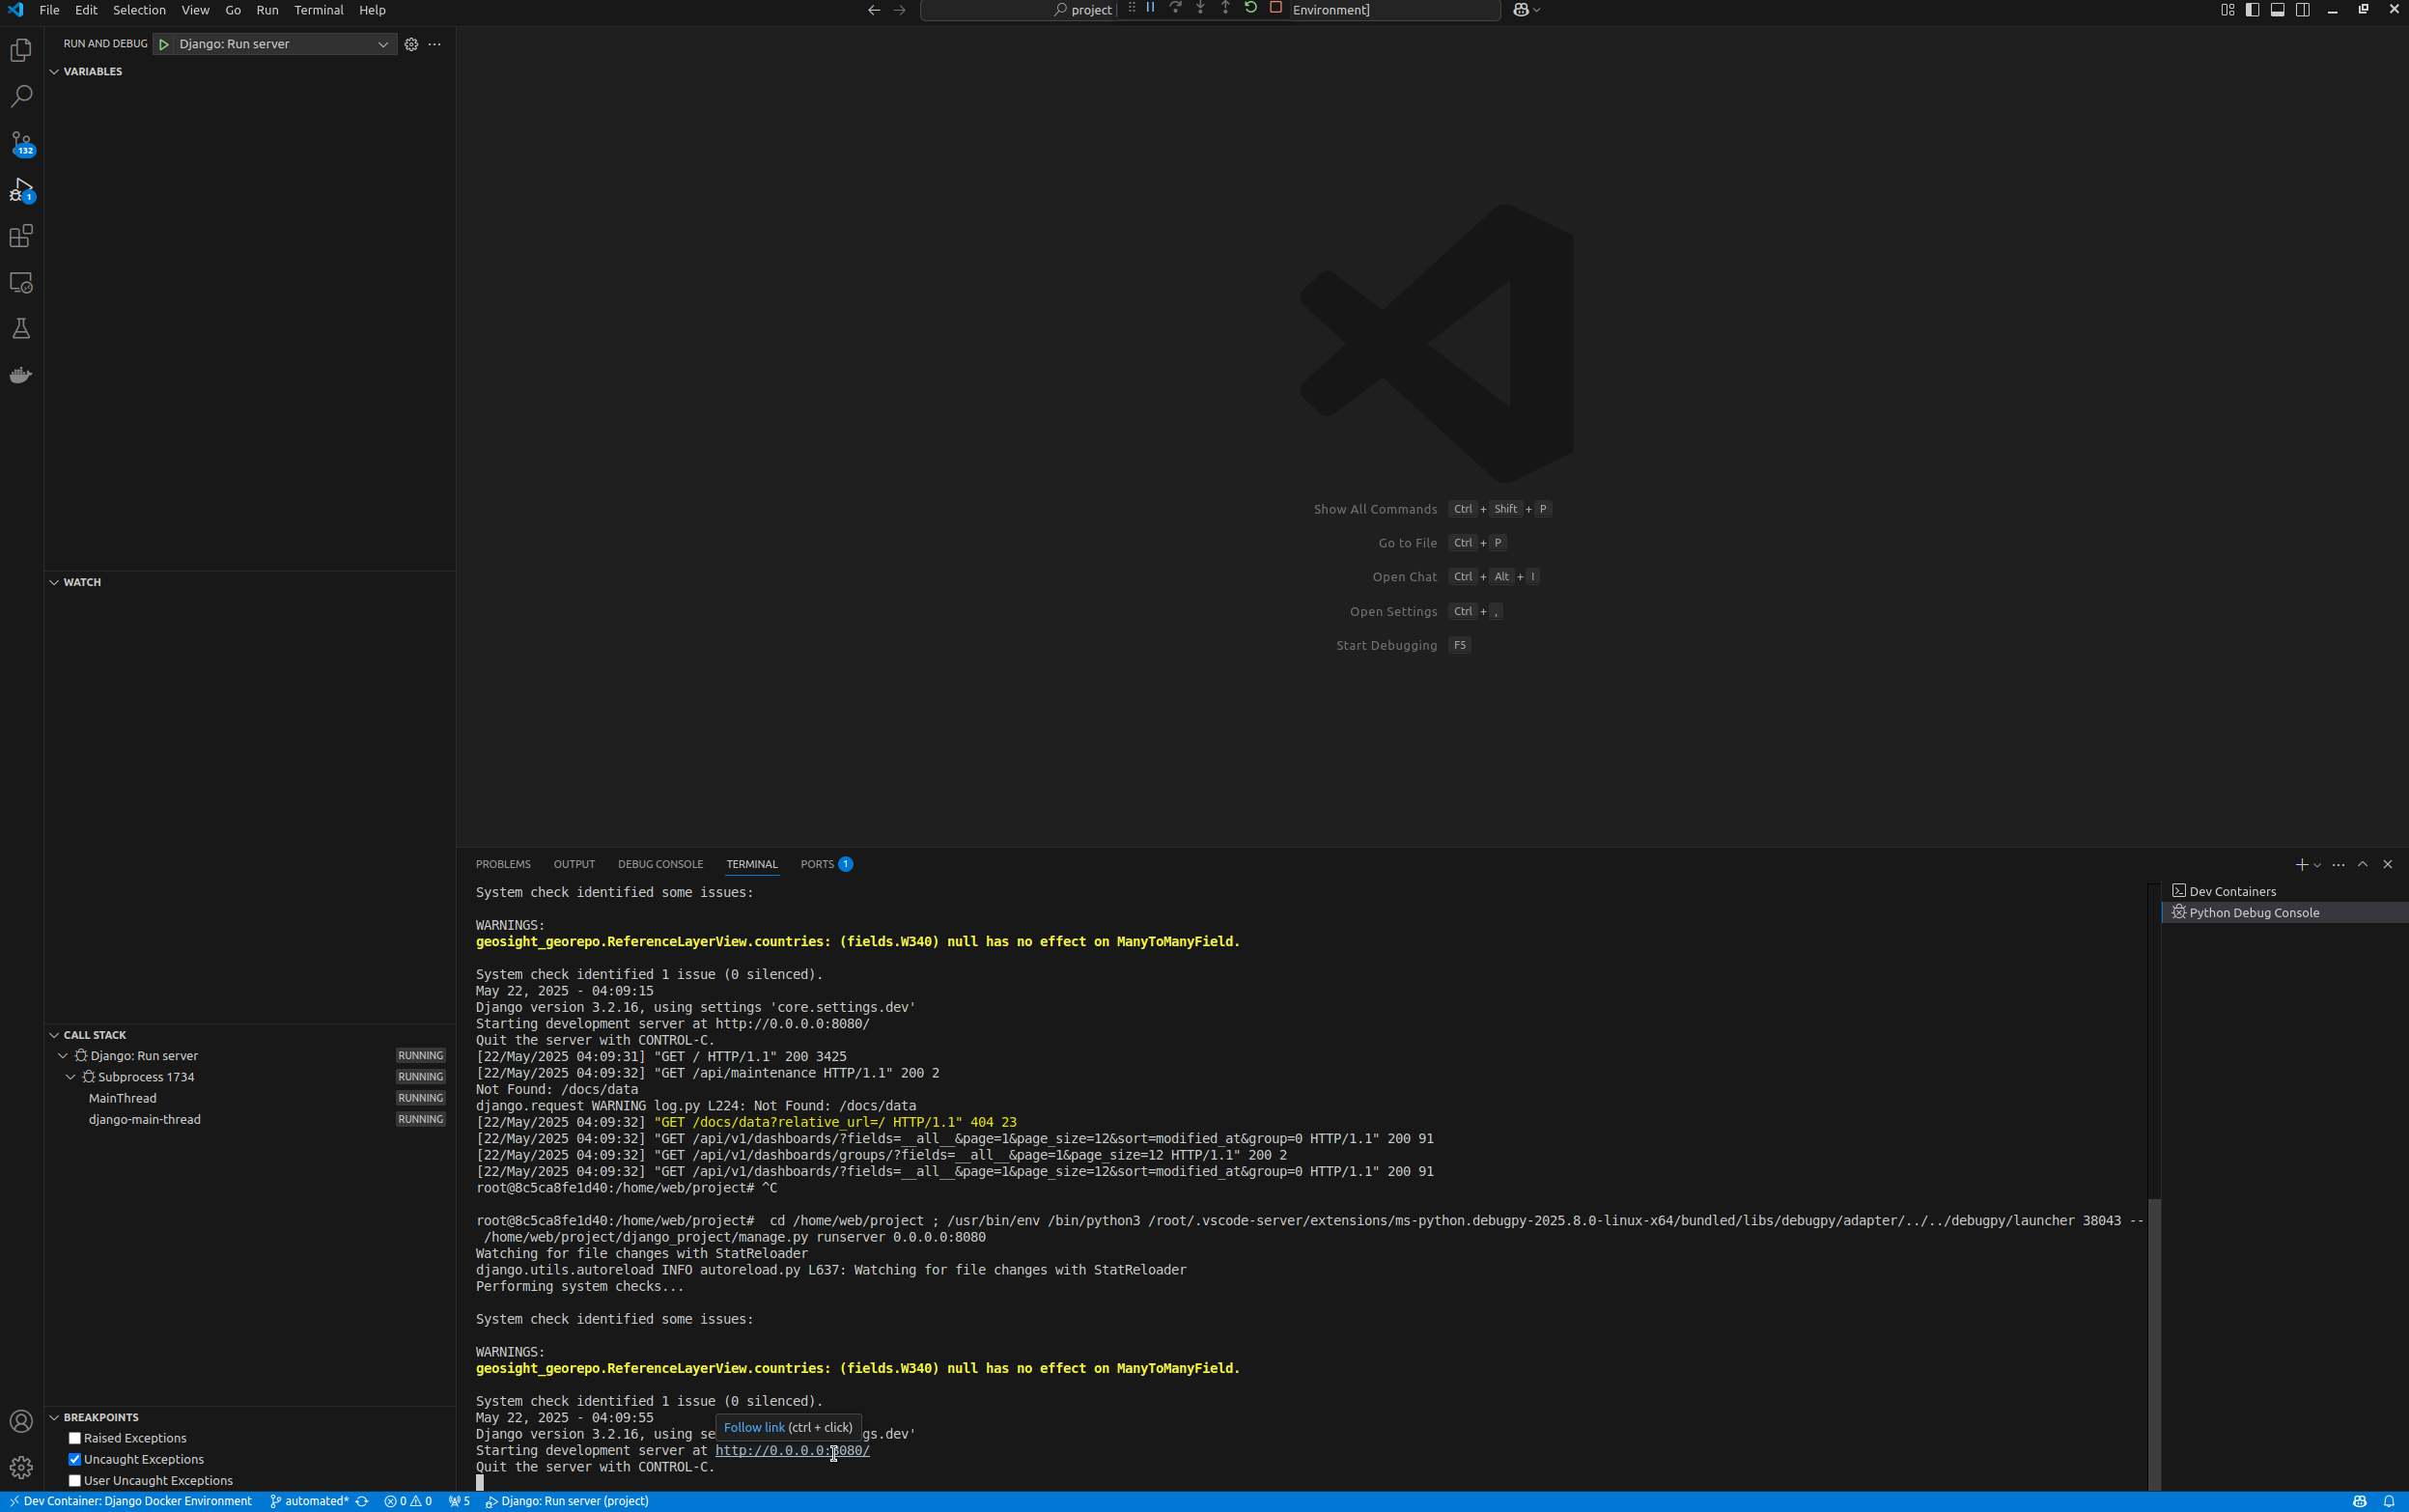
Task: Collapse the WATCH section
Action: coord(54,582)
